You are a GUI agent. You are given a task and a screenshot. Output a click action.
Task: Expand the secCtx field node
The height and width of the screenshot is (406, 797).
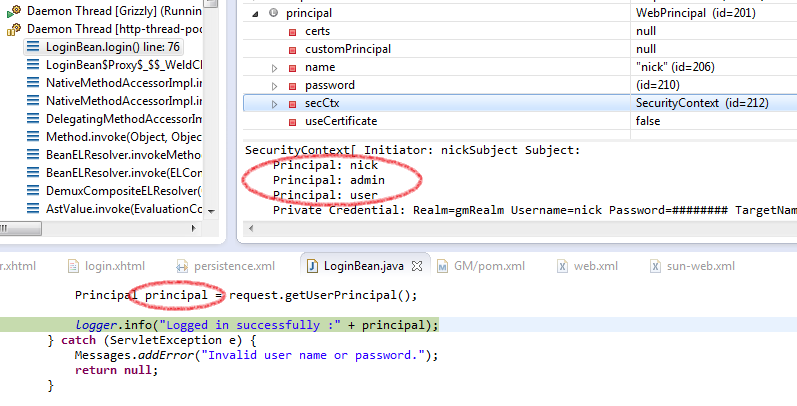274,104
